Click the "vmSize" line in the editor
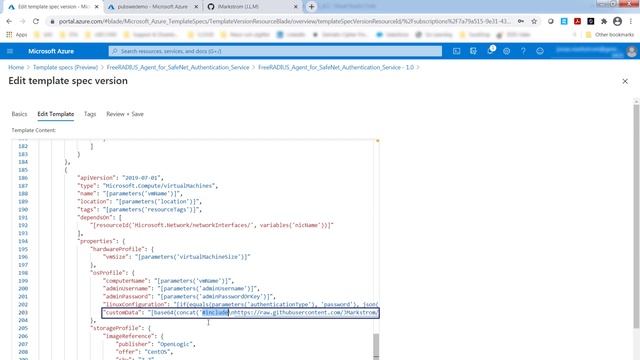The width and height of the screenshot is (640, 360). 177,257
